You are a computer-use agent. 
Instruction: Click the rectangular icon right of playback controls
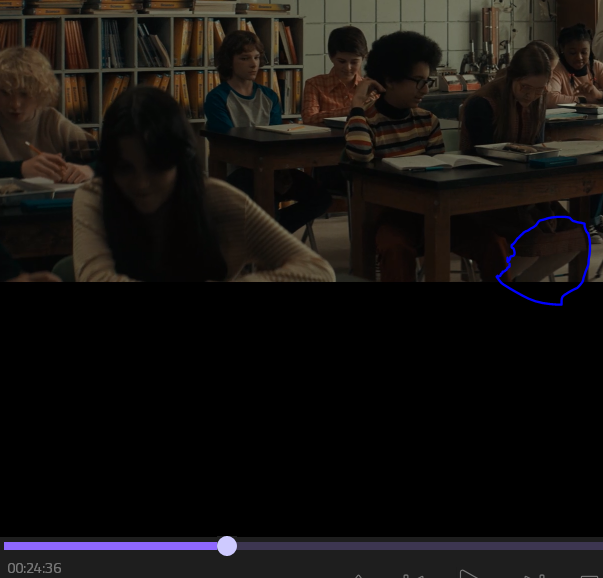[589, 575]
